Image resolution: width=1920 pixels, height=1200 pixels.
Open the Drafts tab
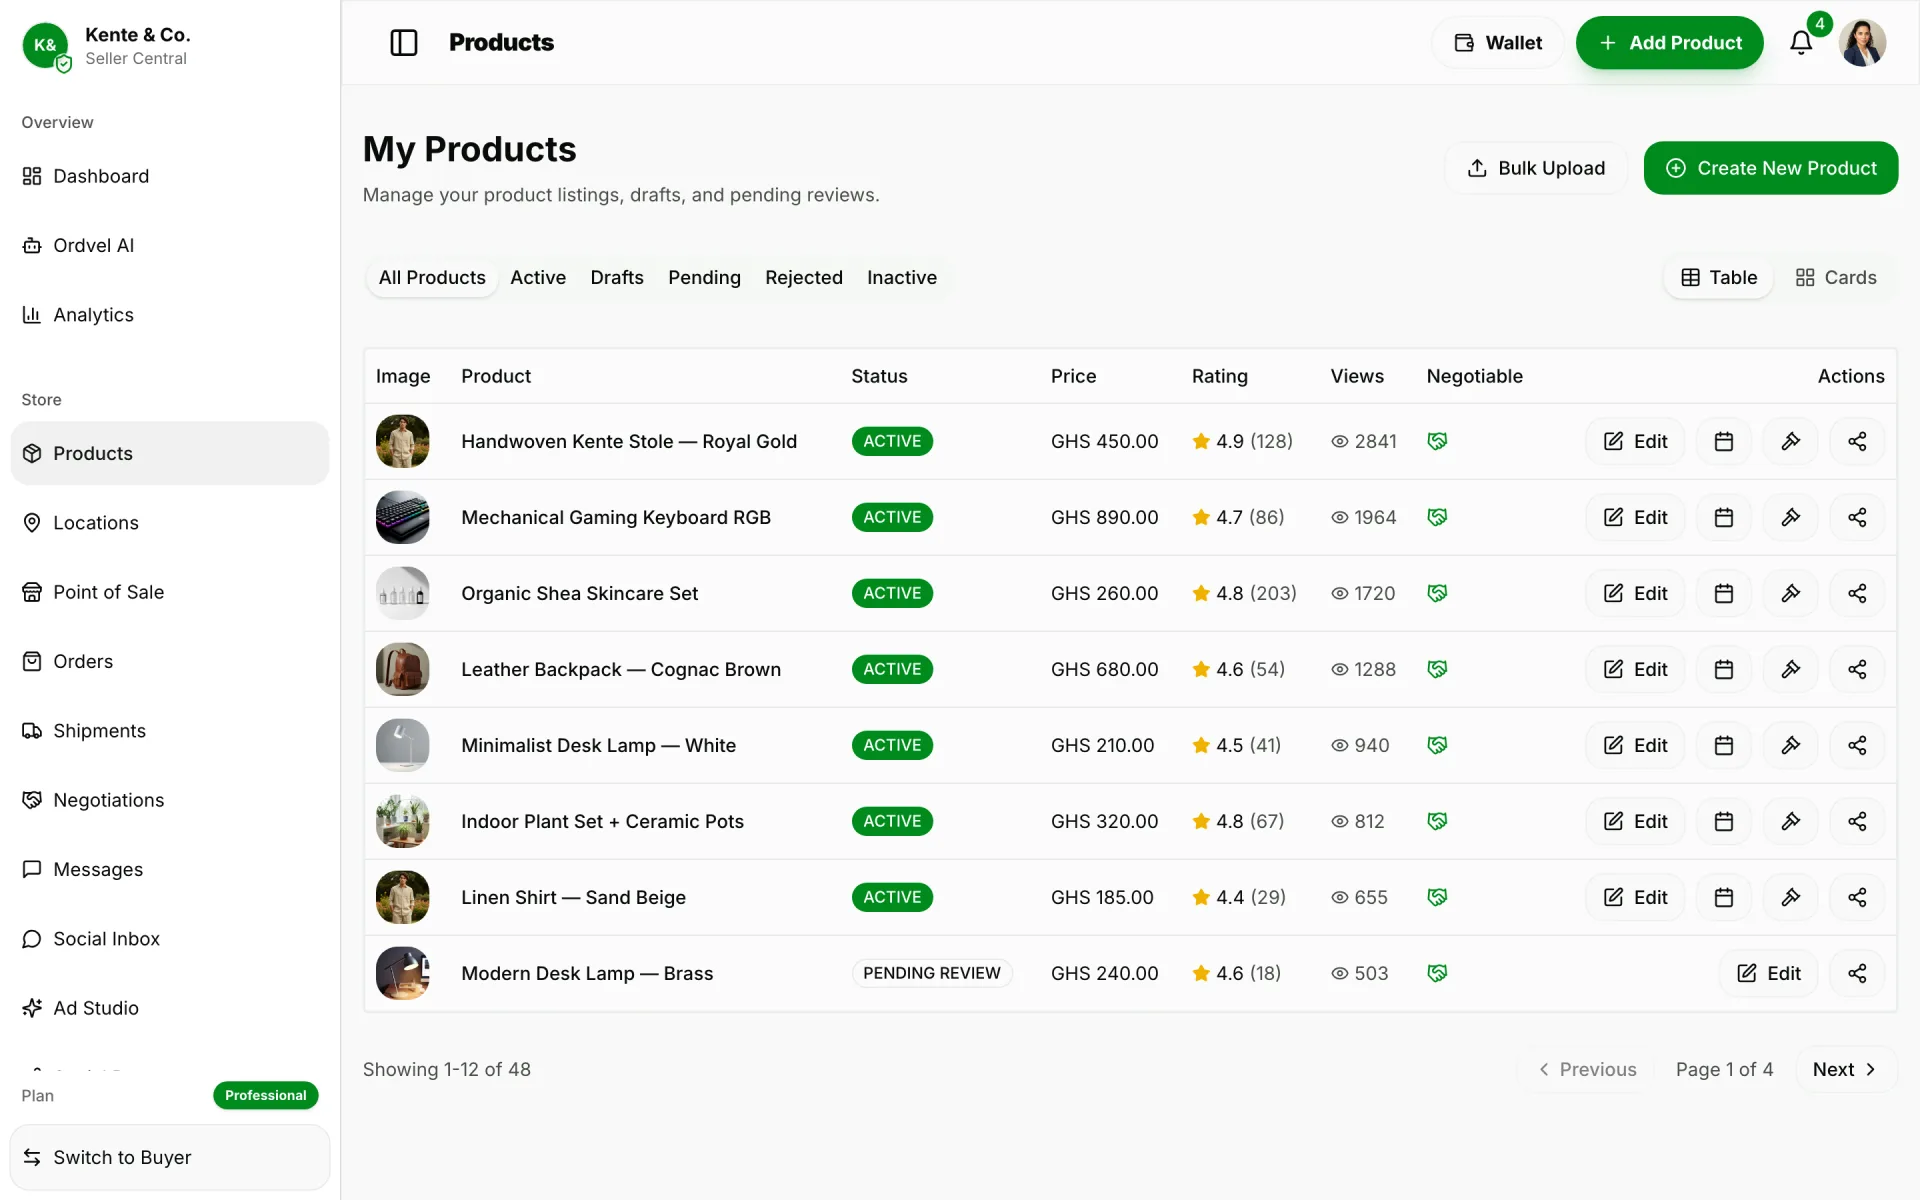click(617, 277)
